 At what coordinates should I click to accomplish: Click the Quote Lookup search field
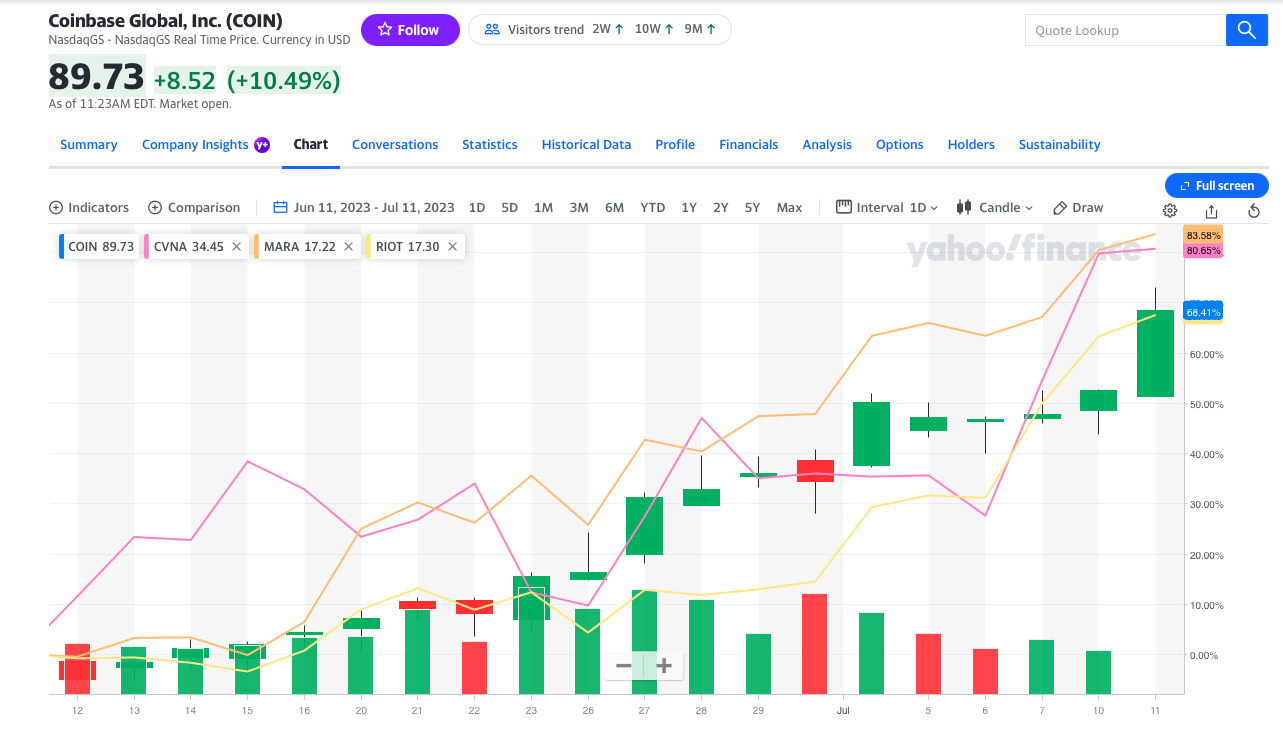point(1125,30)
